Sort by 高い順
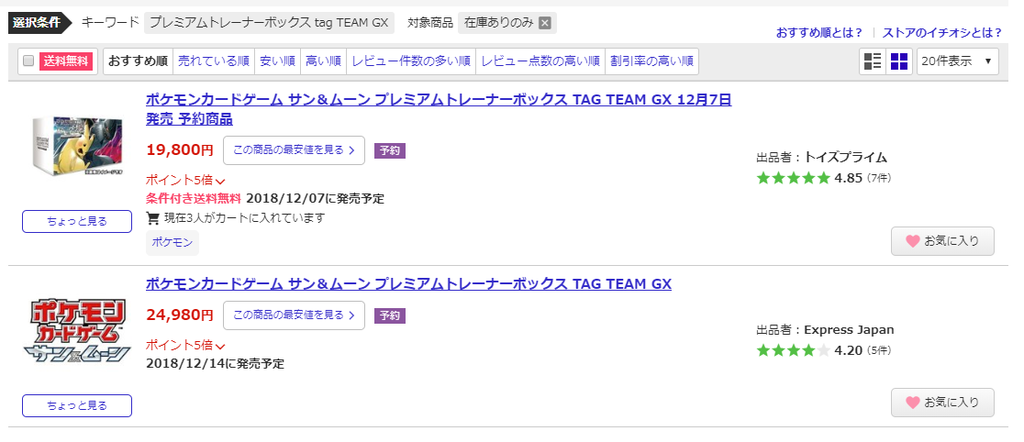This screenshot has width=1024, height=442. (323, 61)
